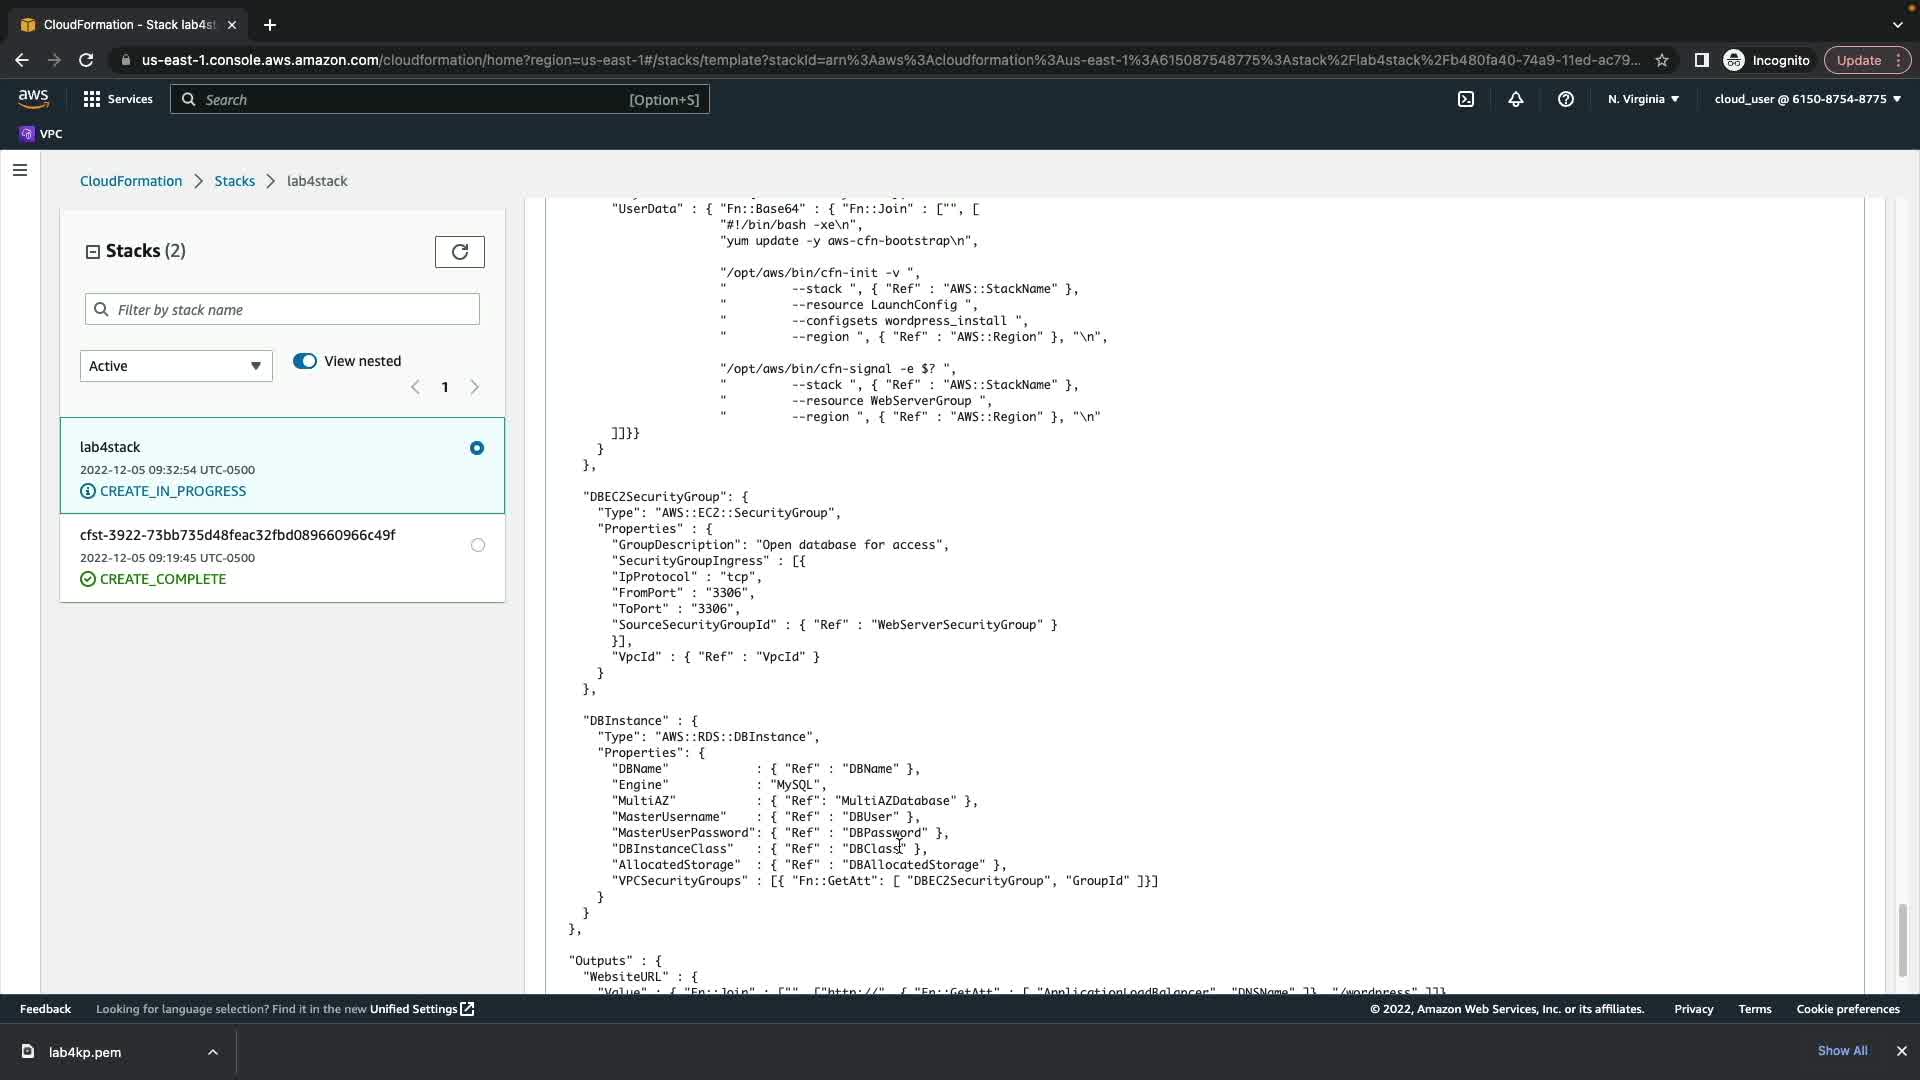Click the template vertical scrollbar

click(x=1902, y=940)
